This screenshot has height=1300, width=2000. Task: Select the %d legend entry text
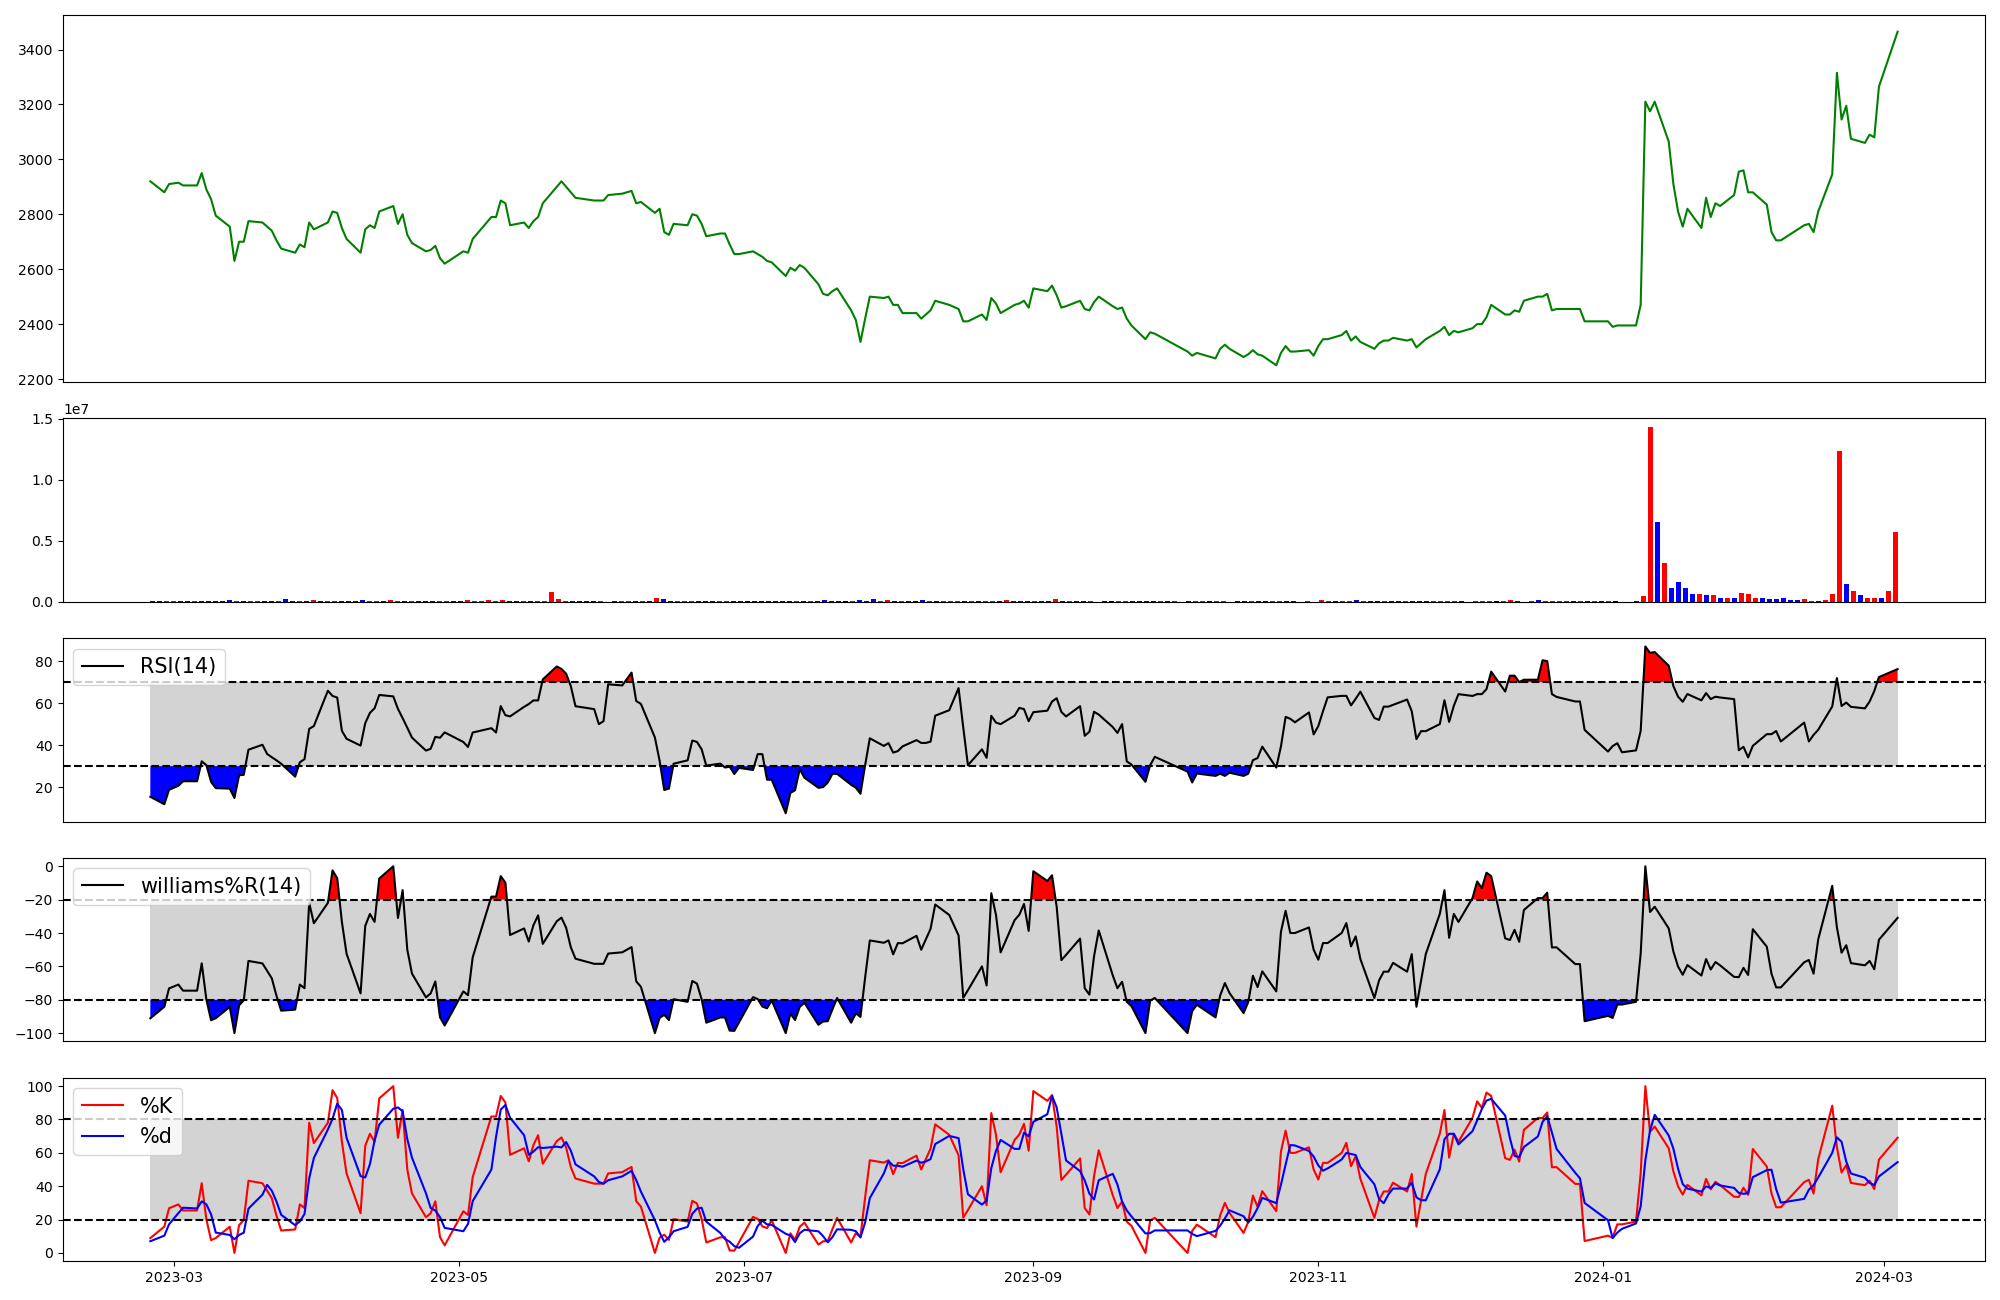[x=156, y=1136]
